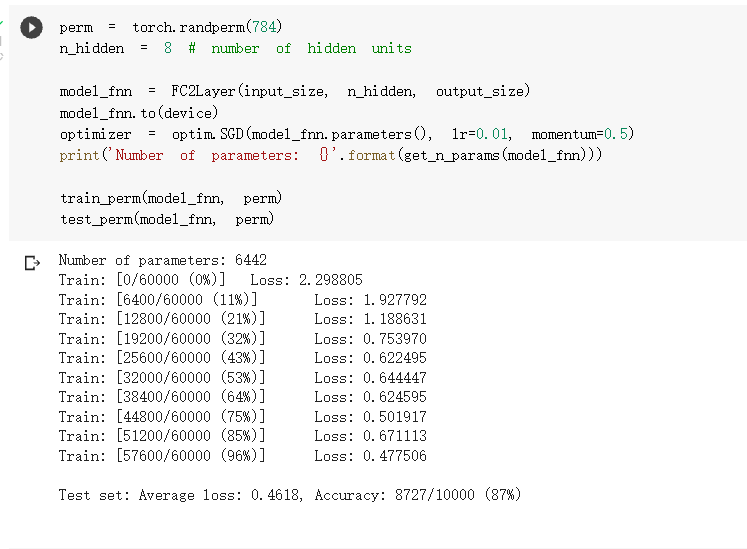Click the 'momentum=0.5' parameter in code
Screen dimensions: 747x549
582,134
